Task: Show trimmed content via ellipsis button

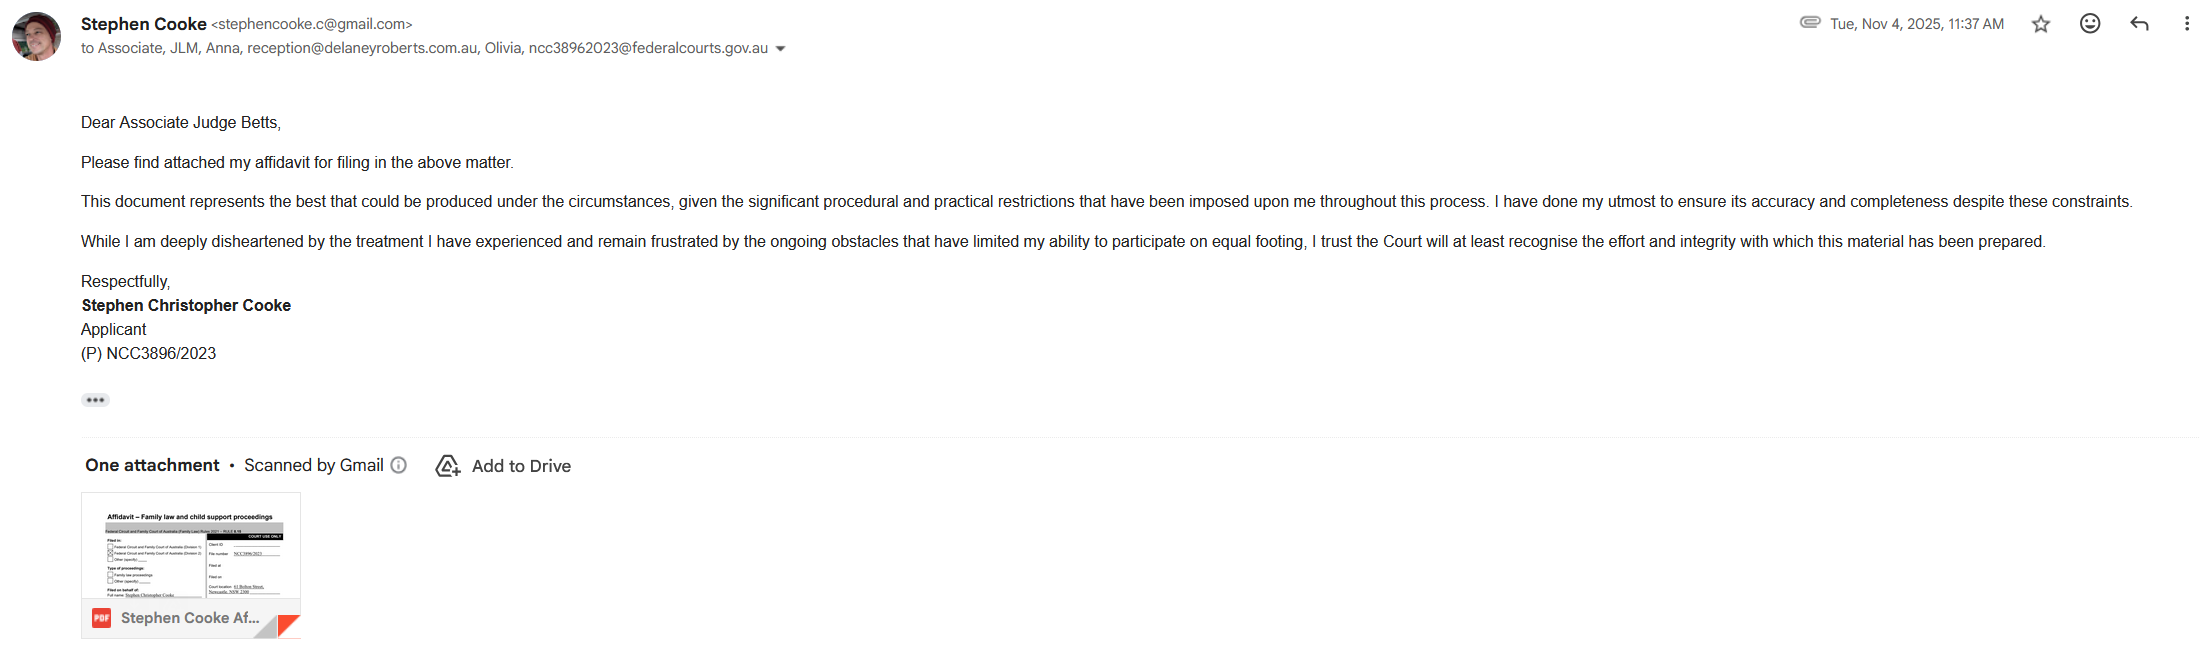Action: [95, 400]
